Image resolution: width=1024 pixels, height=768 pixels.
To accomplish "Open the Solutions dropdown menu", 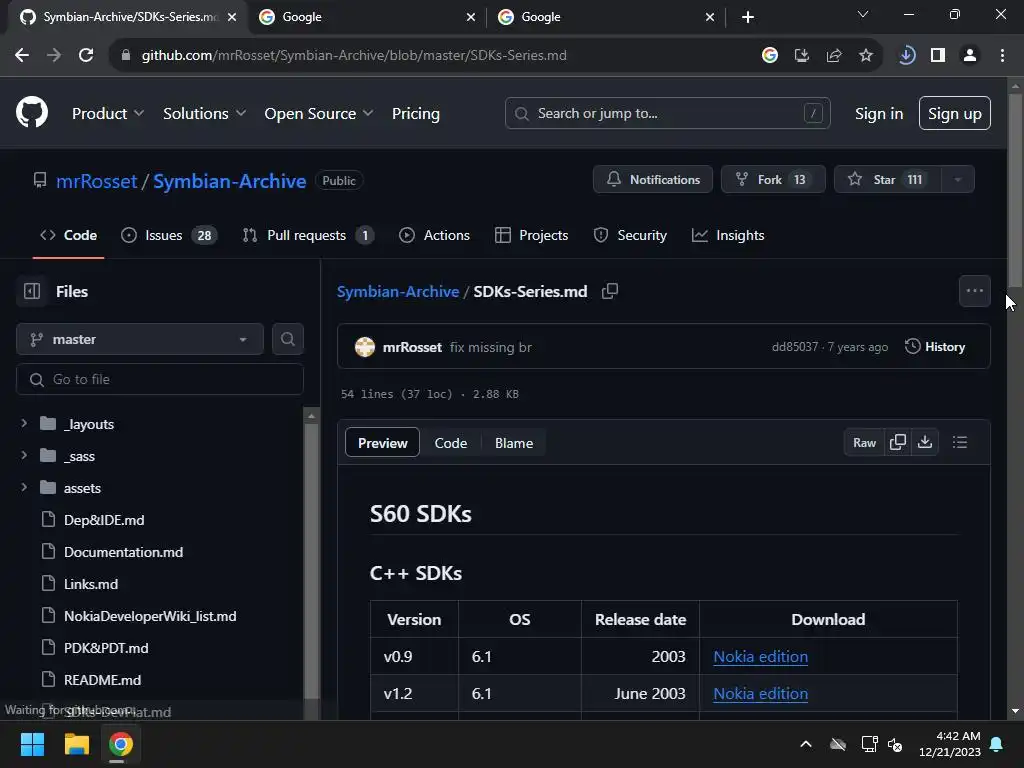I will point(204,114).
